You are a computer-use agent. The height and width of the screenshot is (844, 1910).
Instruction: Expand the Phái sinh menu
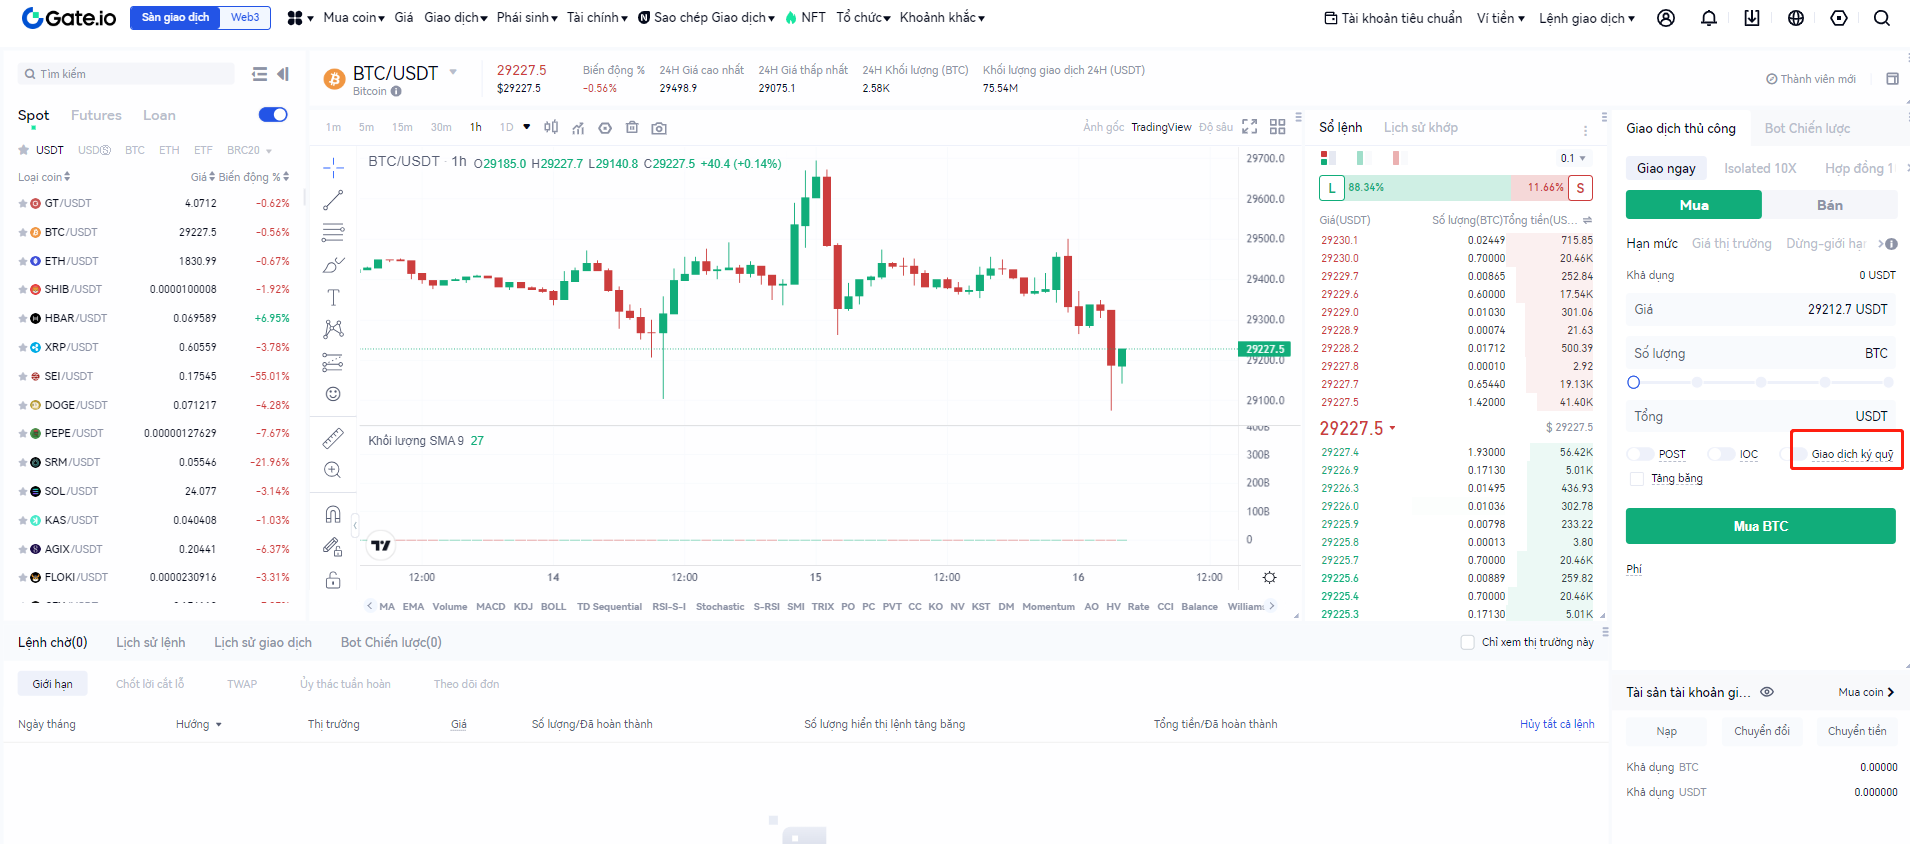tap(527, 18)
